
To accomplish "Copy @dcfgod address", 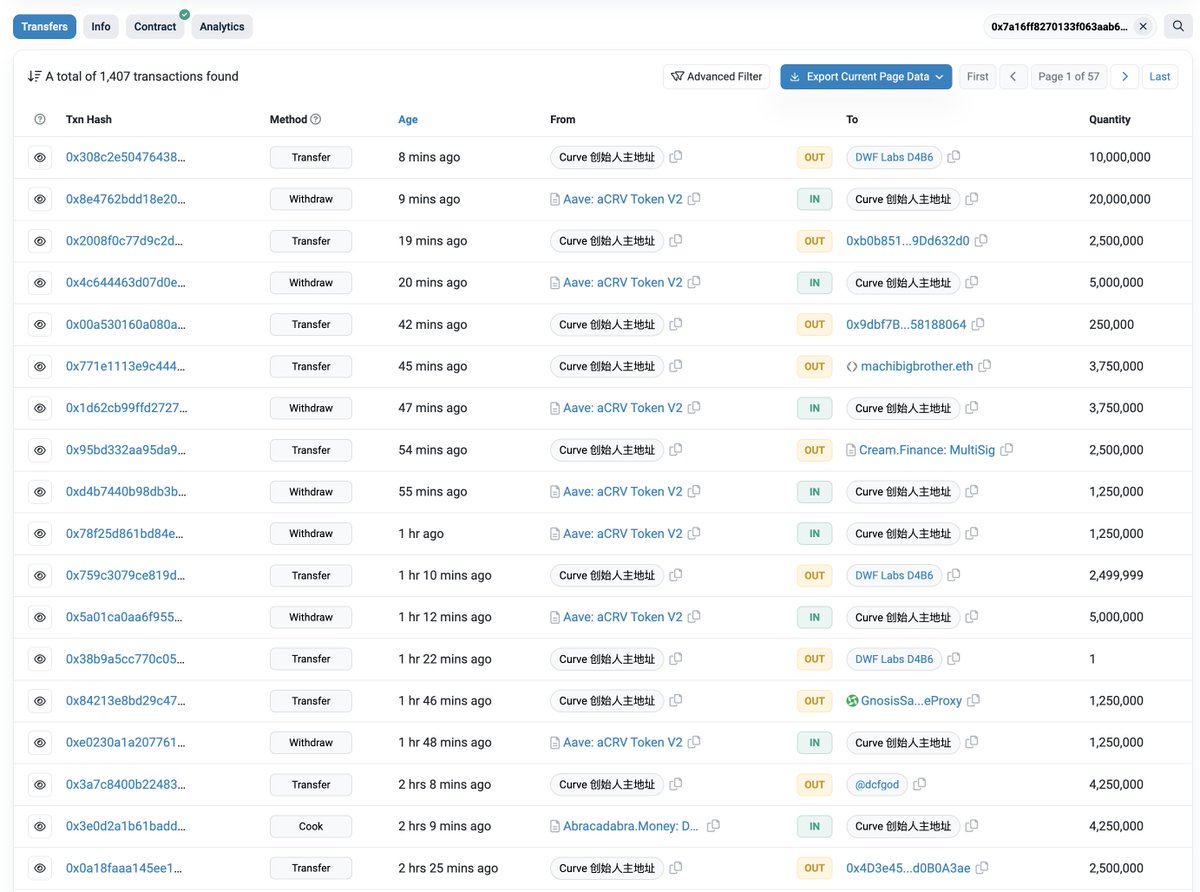I will tap(920, 785).
